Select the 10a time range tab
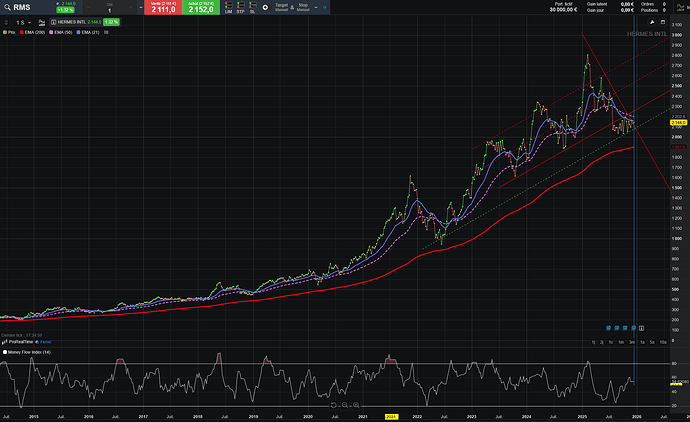 pos(663,343)
